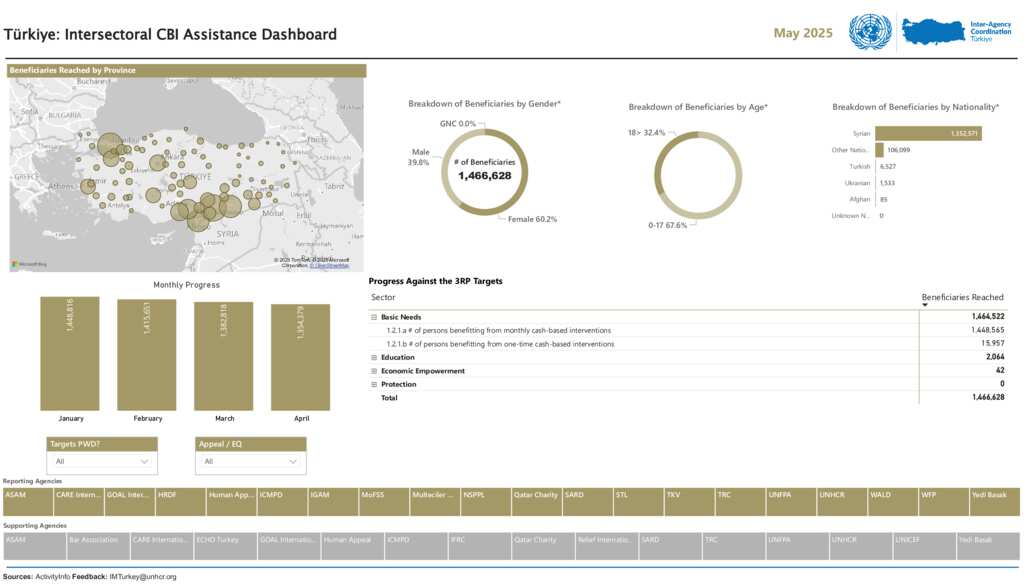This screenshot has height=587, width=1024.
Task: Open the Appeal / EQ dropdown
Action: pyautogui.click(x=251, y=462)
